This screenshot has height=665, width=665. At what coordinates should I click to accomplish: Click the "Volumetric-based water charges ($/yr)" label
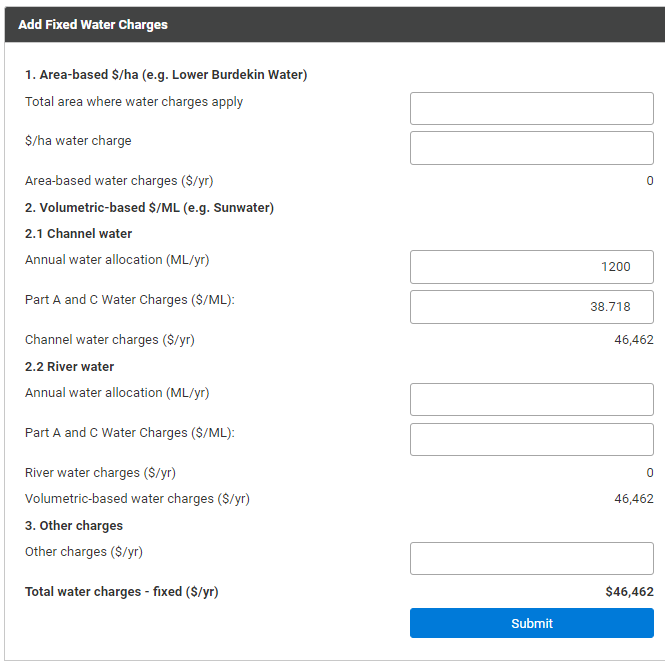click(137, 499)
